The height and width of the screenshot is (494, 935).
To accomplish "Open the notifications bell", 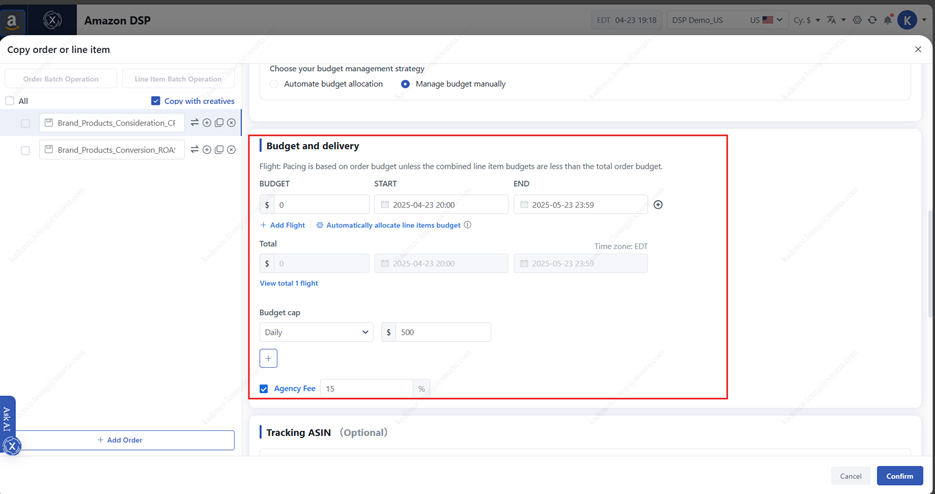I will pyautogui.click(x=886, y=20).
